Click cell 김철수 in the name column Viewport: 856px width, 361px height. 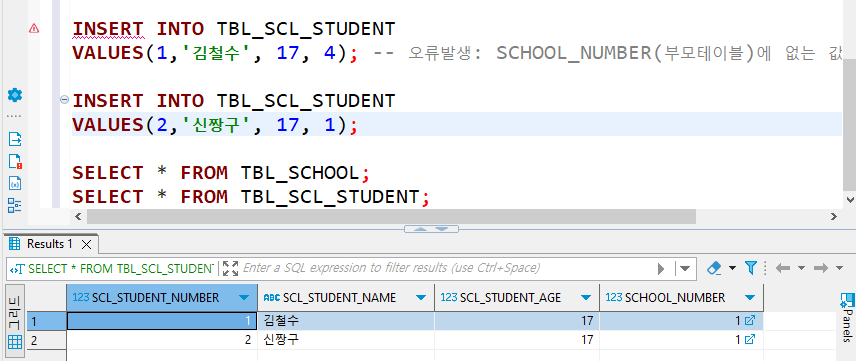pyautogui.click(x=346, y=321)
